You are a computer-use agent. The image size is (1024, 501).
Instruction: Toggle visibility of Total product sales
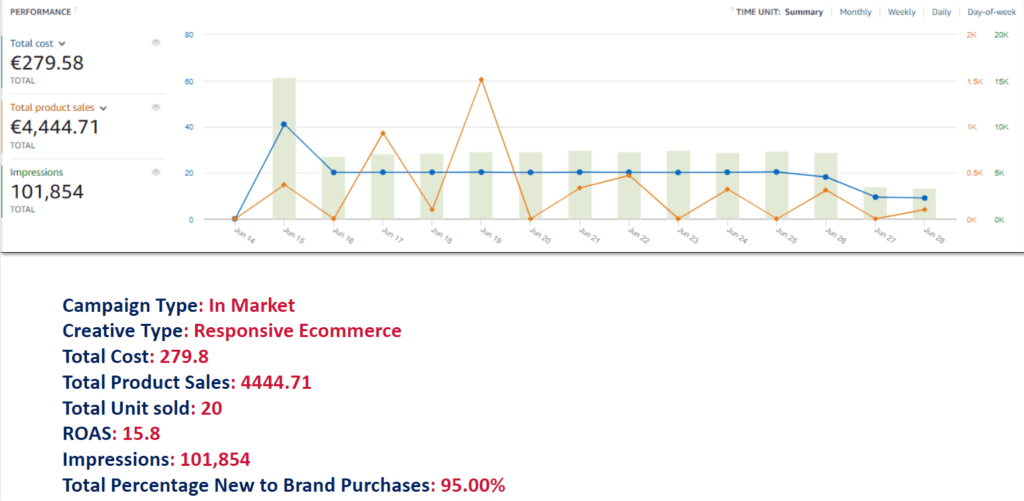tap(156, 107)
